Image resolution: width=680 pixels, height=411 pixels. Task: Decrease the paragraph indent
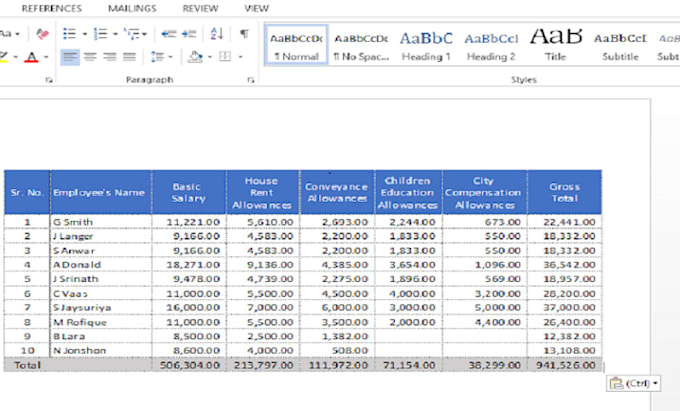pos(167,34)
